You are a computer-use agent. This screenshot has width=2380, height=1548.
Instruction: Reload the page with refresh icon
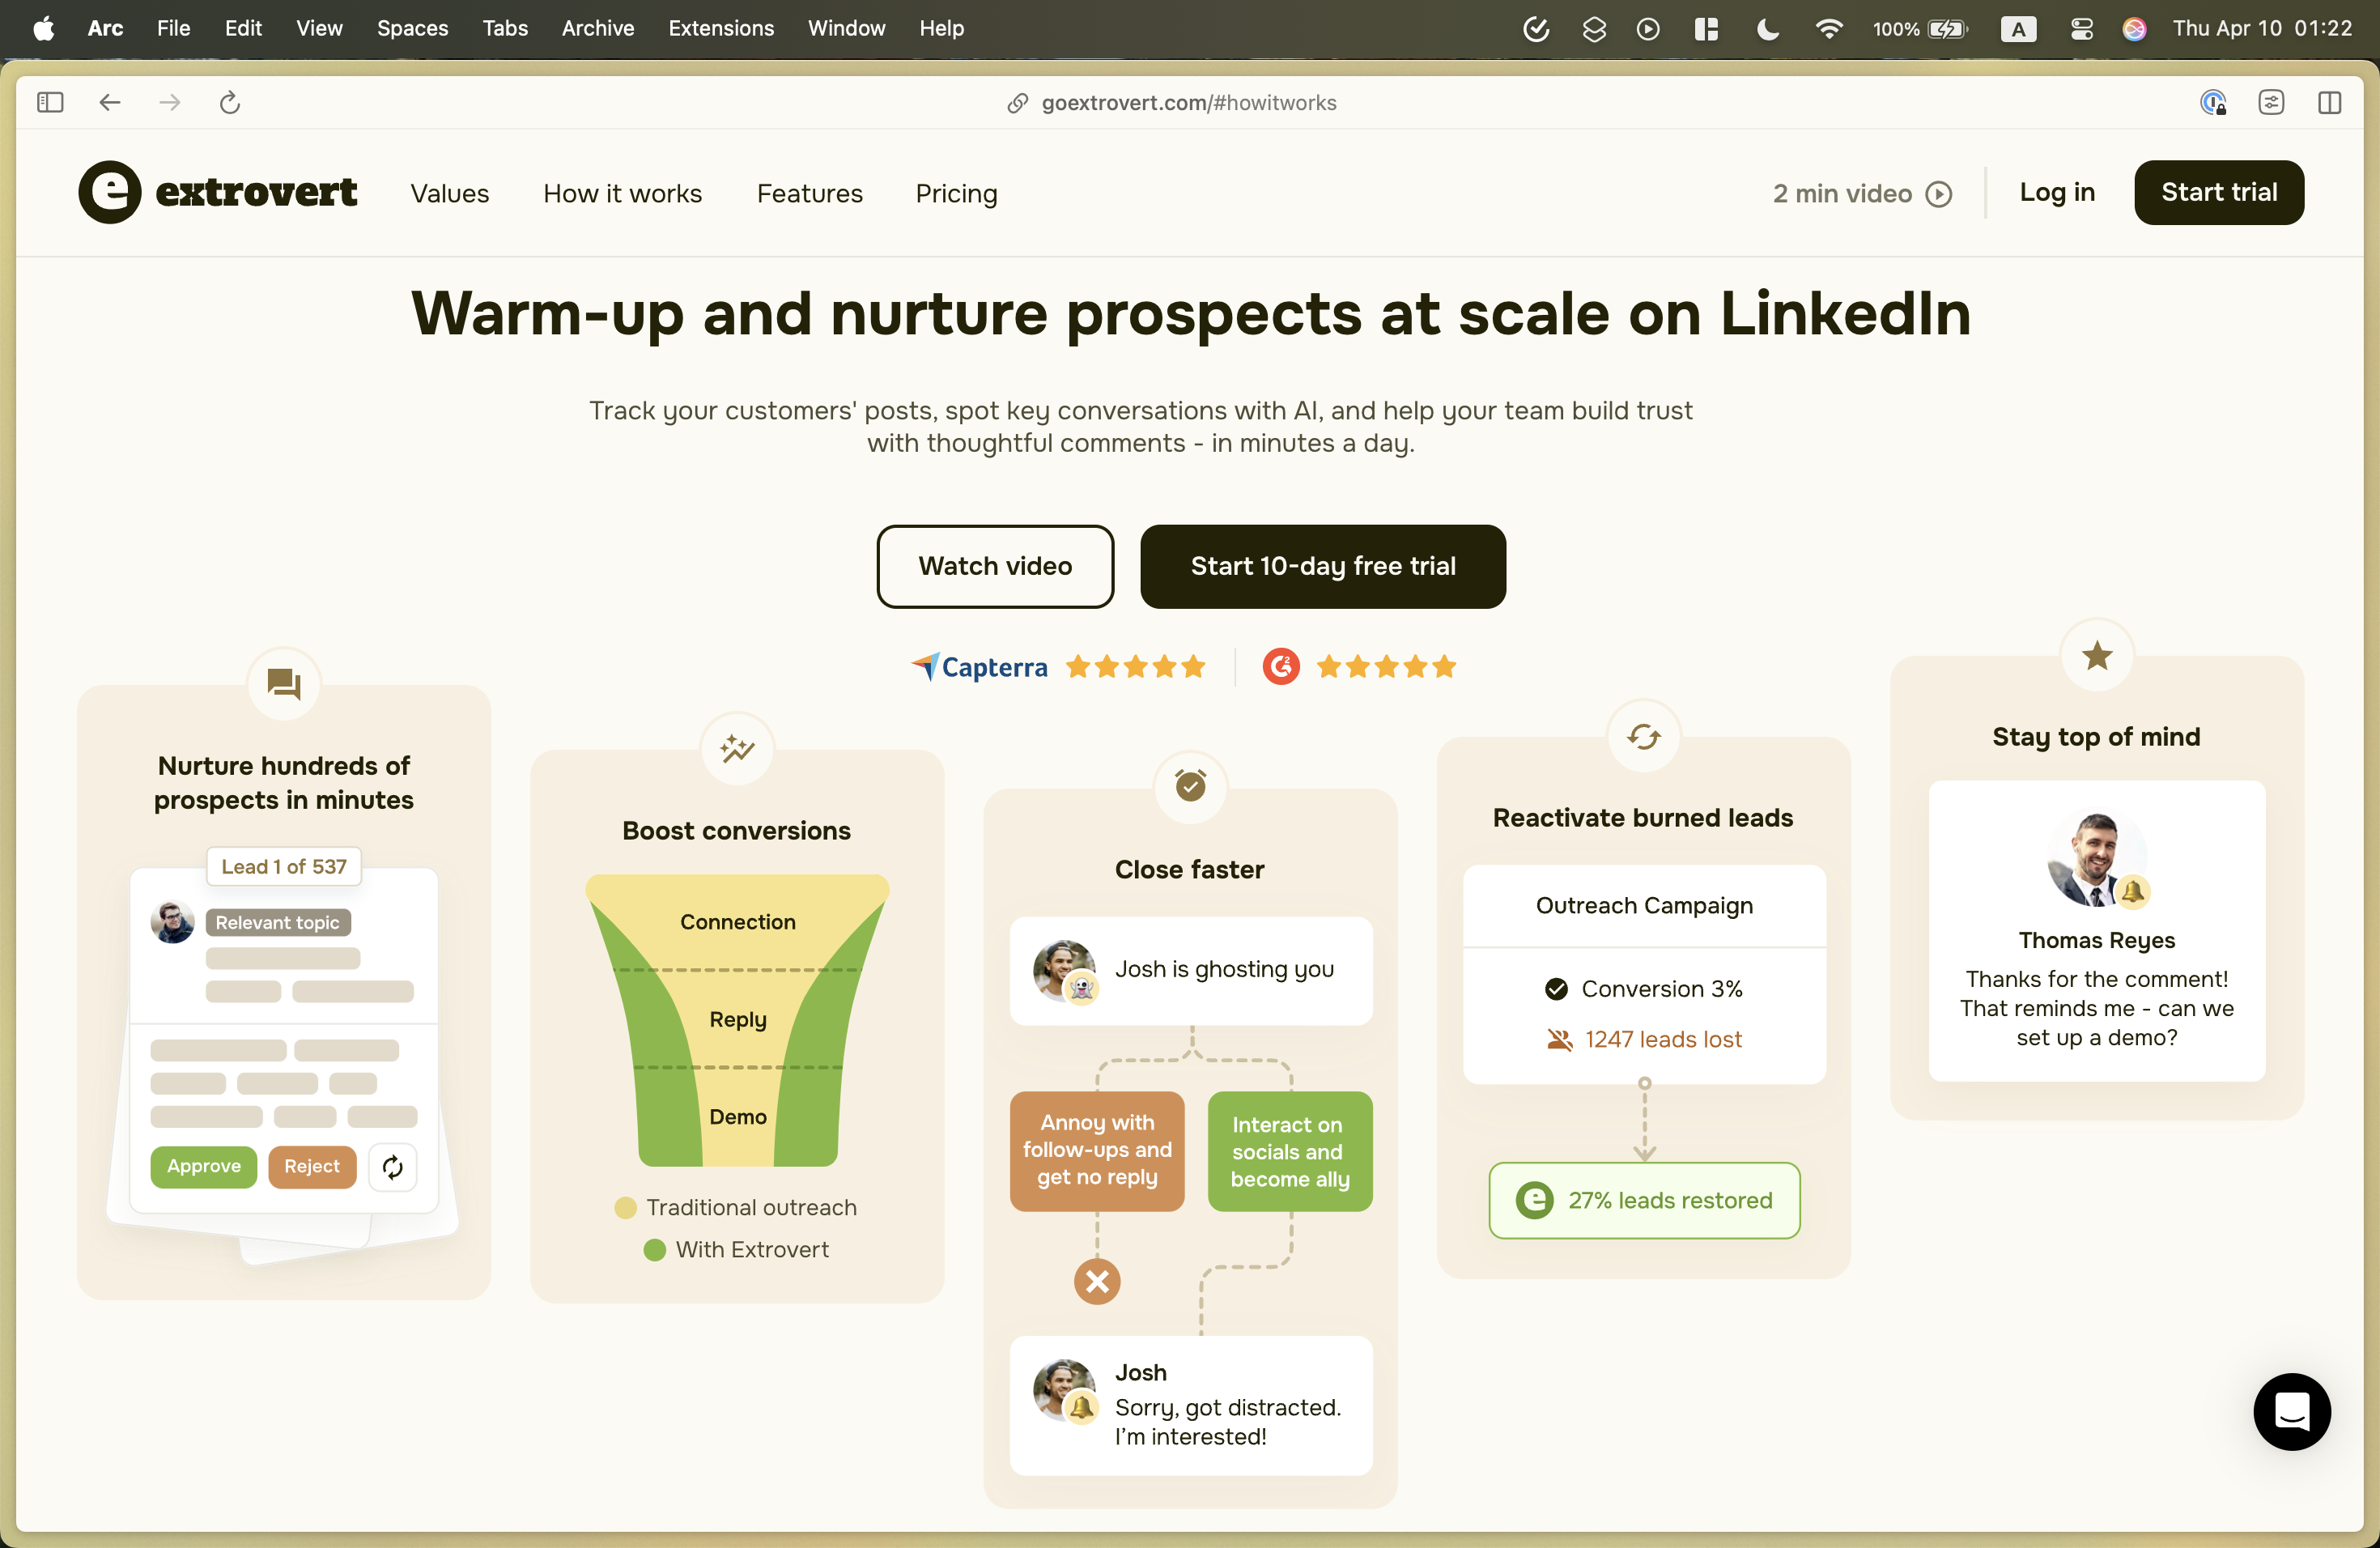pos(230,102)
